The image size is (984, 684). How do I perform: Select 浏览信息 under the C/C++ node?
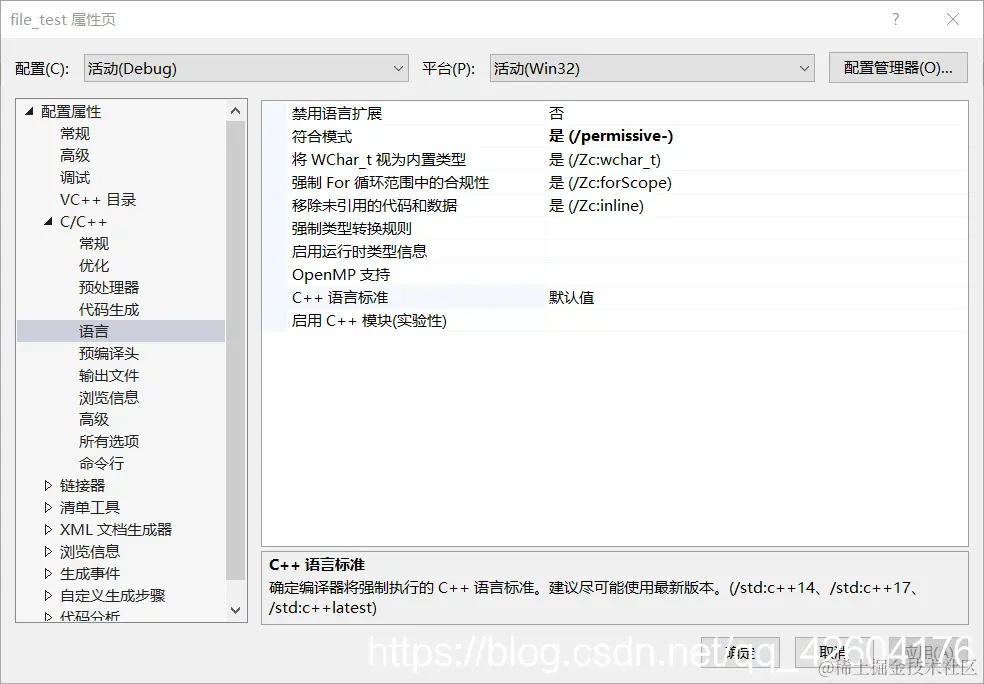click(109, 397)
